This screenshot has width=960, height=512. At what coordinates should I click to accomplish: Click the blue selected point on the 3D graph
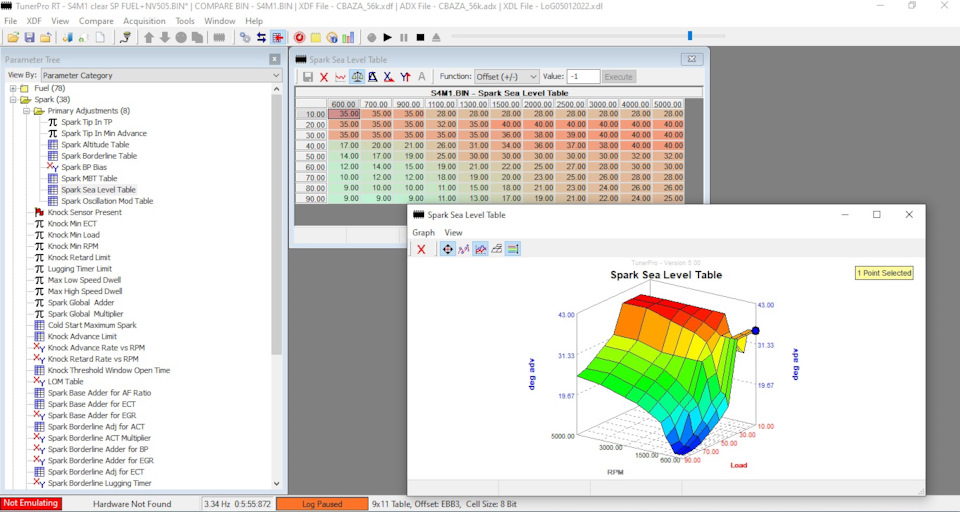pyautogui.click(x=756, y=331)
